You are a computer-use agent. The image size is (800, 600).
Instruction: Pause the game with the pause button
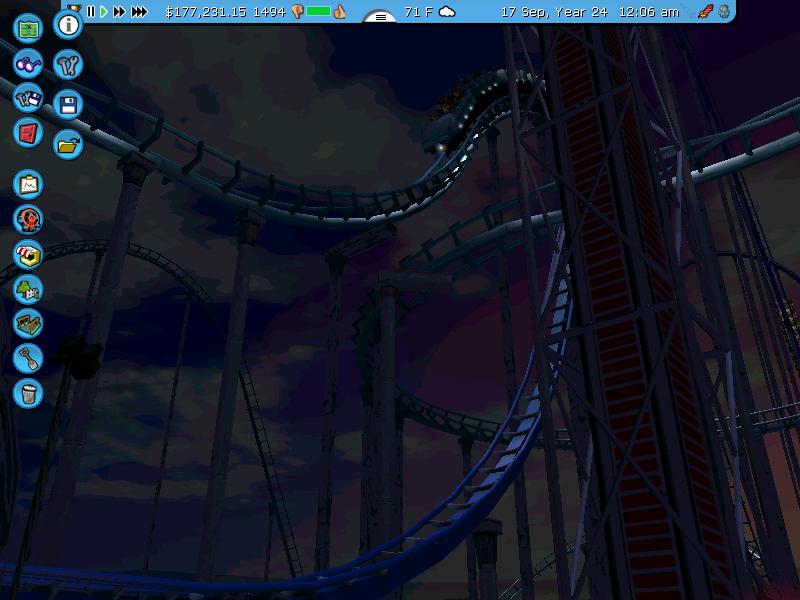91,11
